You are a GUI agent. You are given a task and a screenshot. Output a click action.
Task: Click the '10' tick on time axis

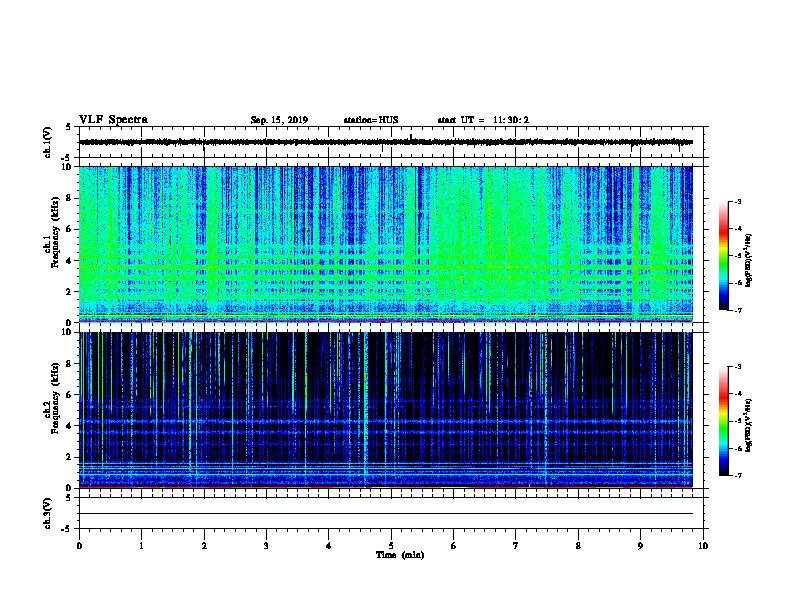pyautogui.click(x=703, y=546)
